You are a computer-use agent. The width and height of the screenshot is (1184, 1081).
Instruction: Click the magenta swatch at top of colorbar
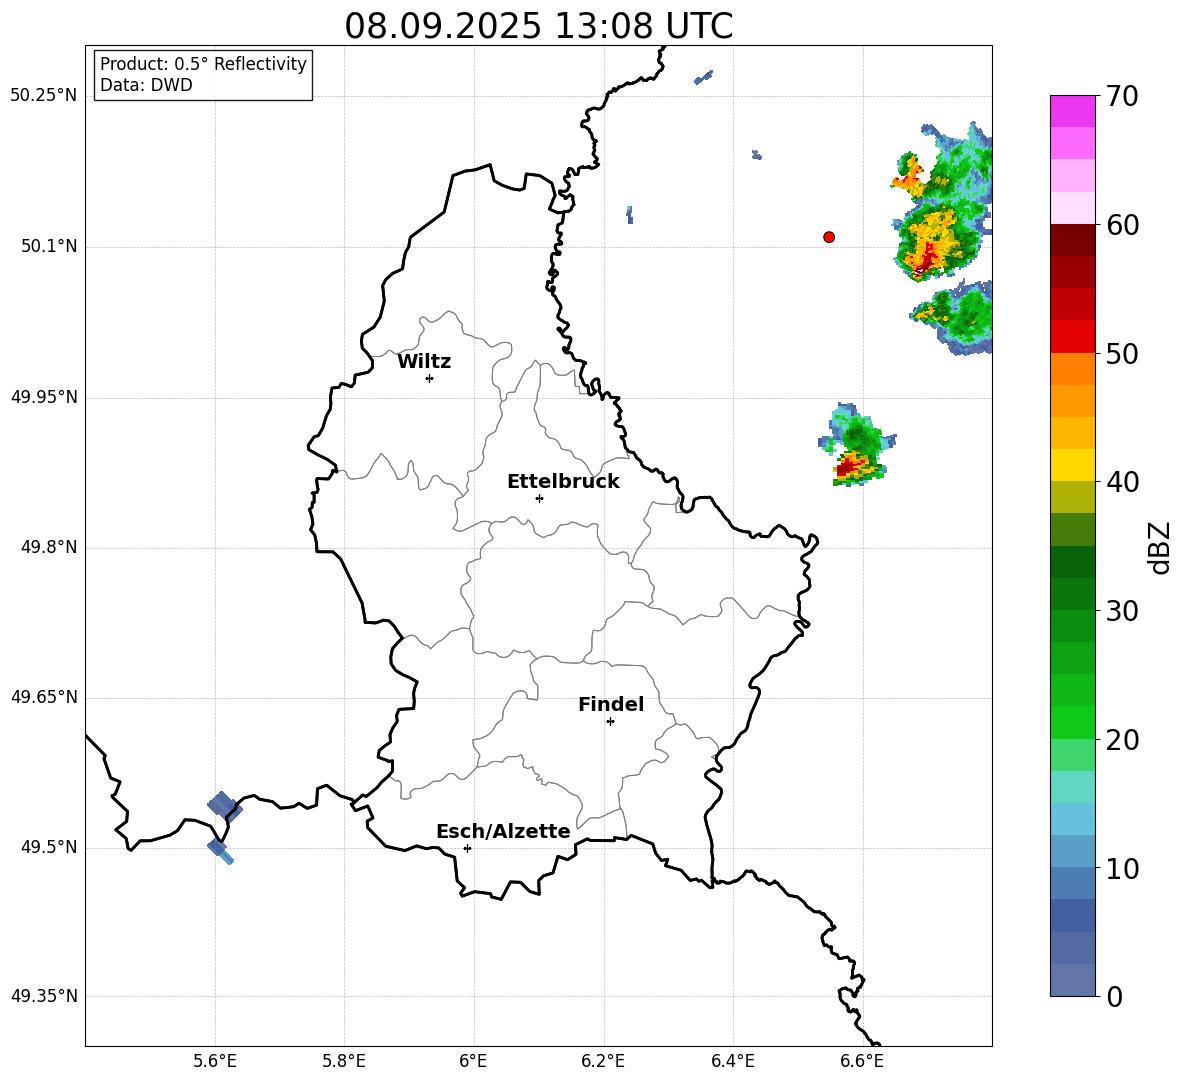tap(1072, 112)
